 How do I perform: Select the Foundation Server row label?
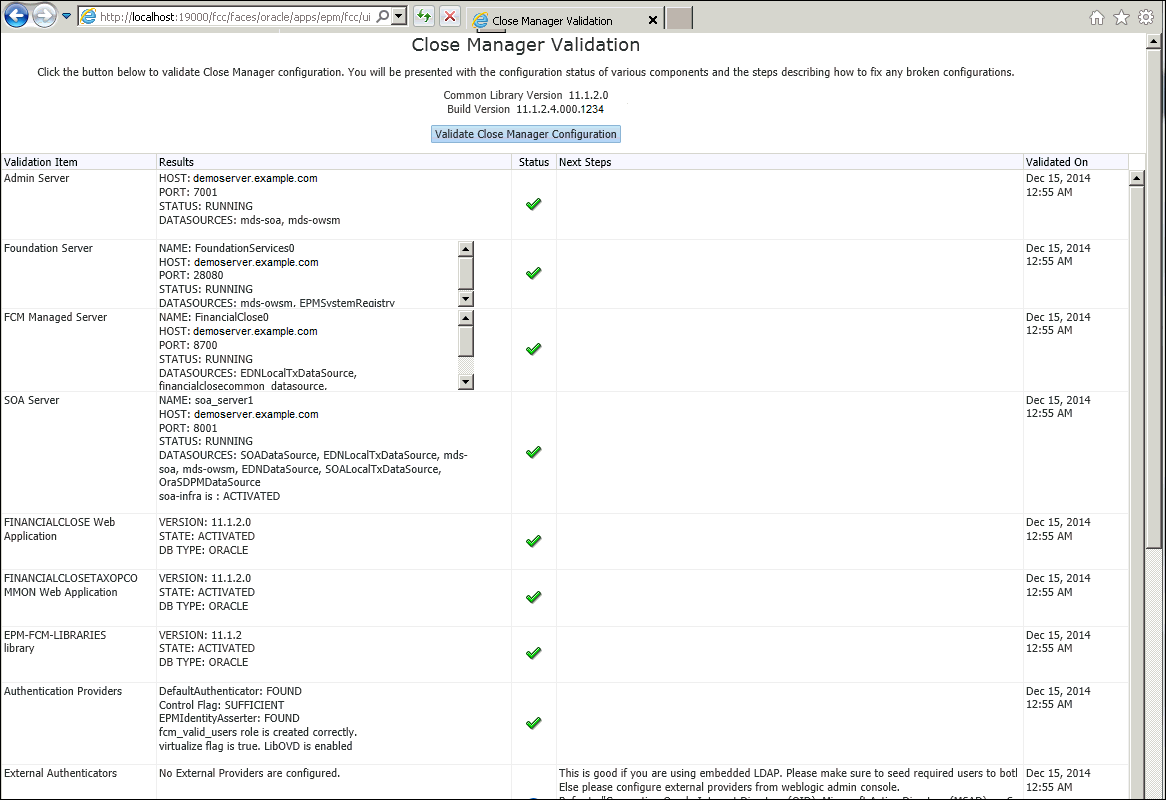click(x=48, y=248)
